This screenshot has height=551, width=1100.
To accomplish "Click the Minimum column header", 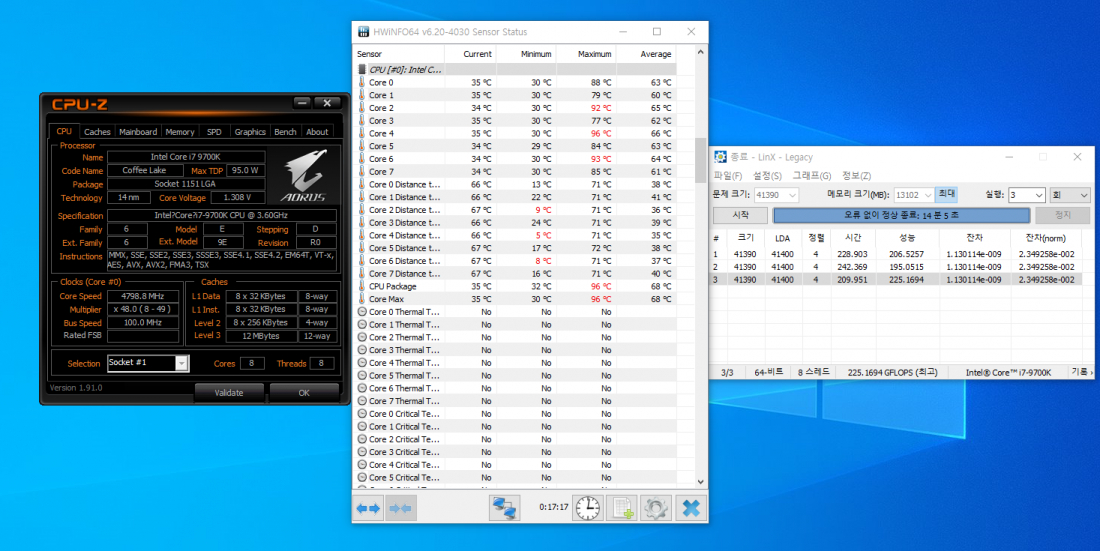I will click(526, 54).
